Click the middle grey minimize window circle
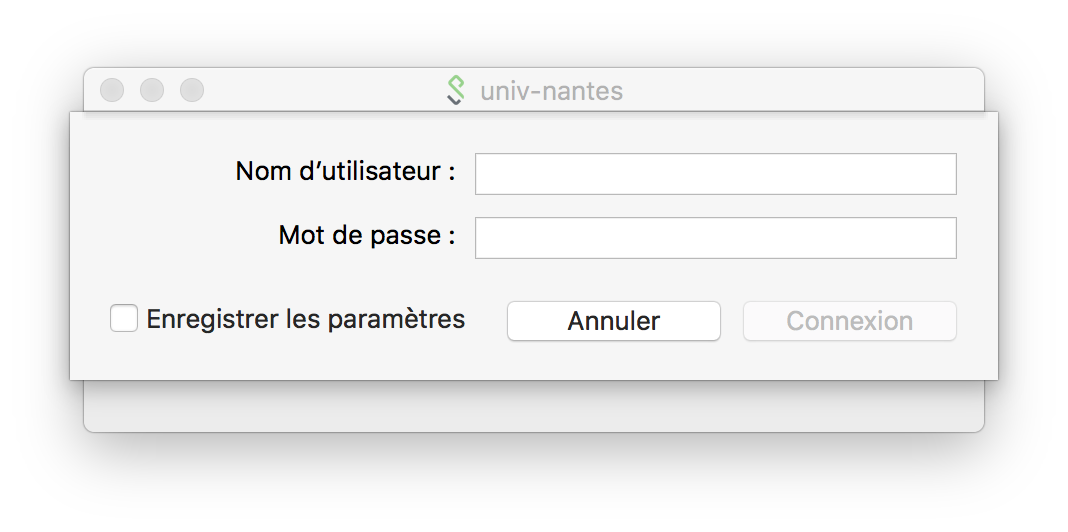Screen dimensions: 1068x532 152,90
